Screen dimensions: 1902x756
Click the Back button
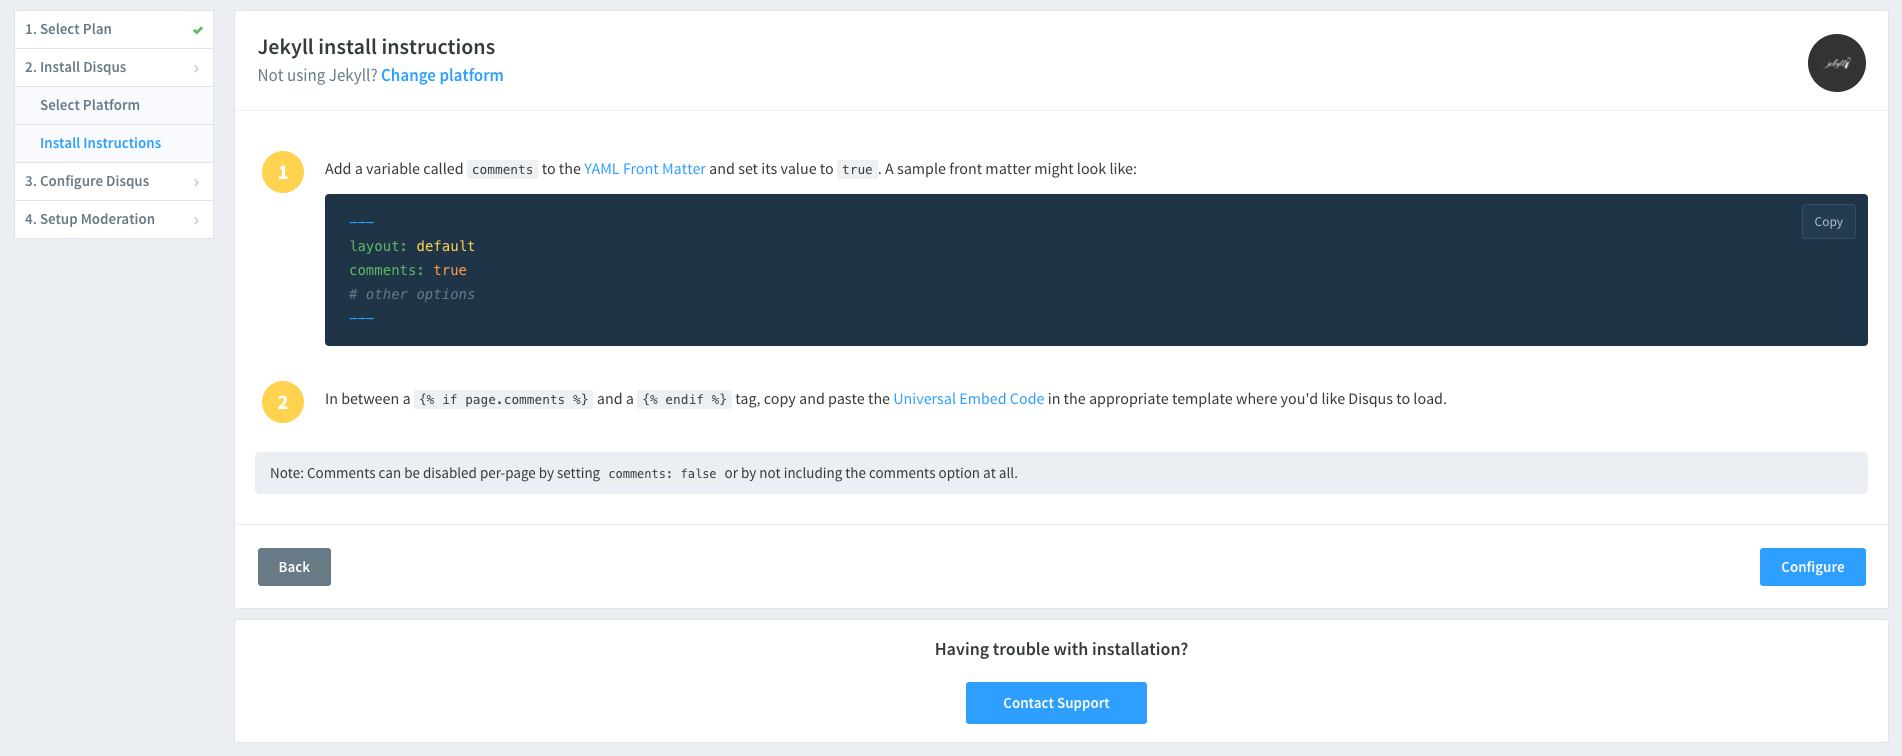coord(294,567)
